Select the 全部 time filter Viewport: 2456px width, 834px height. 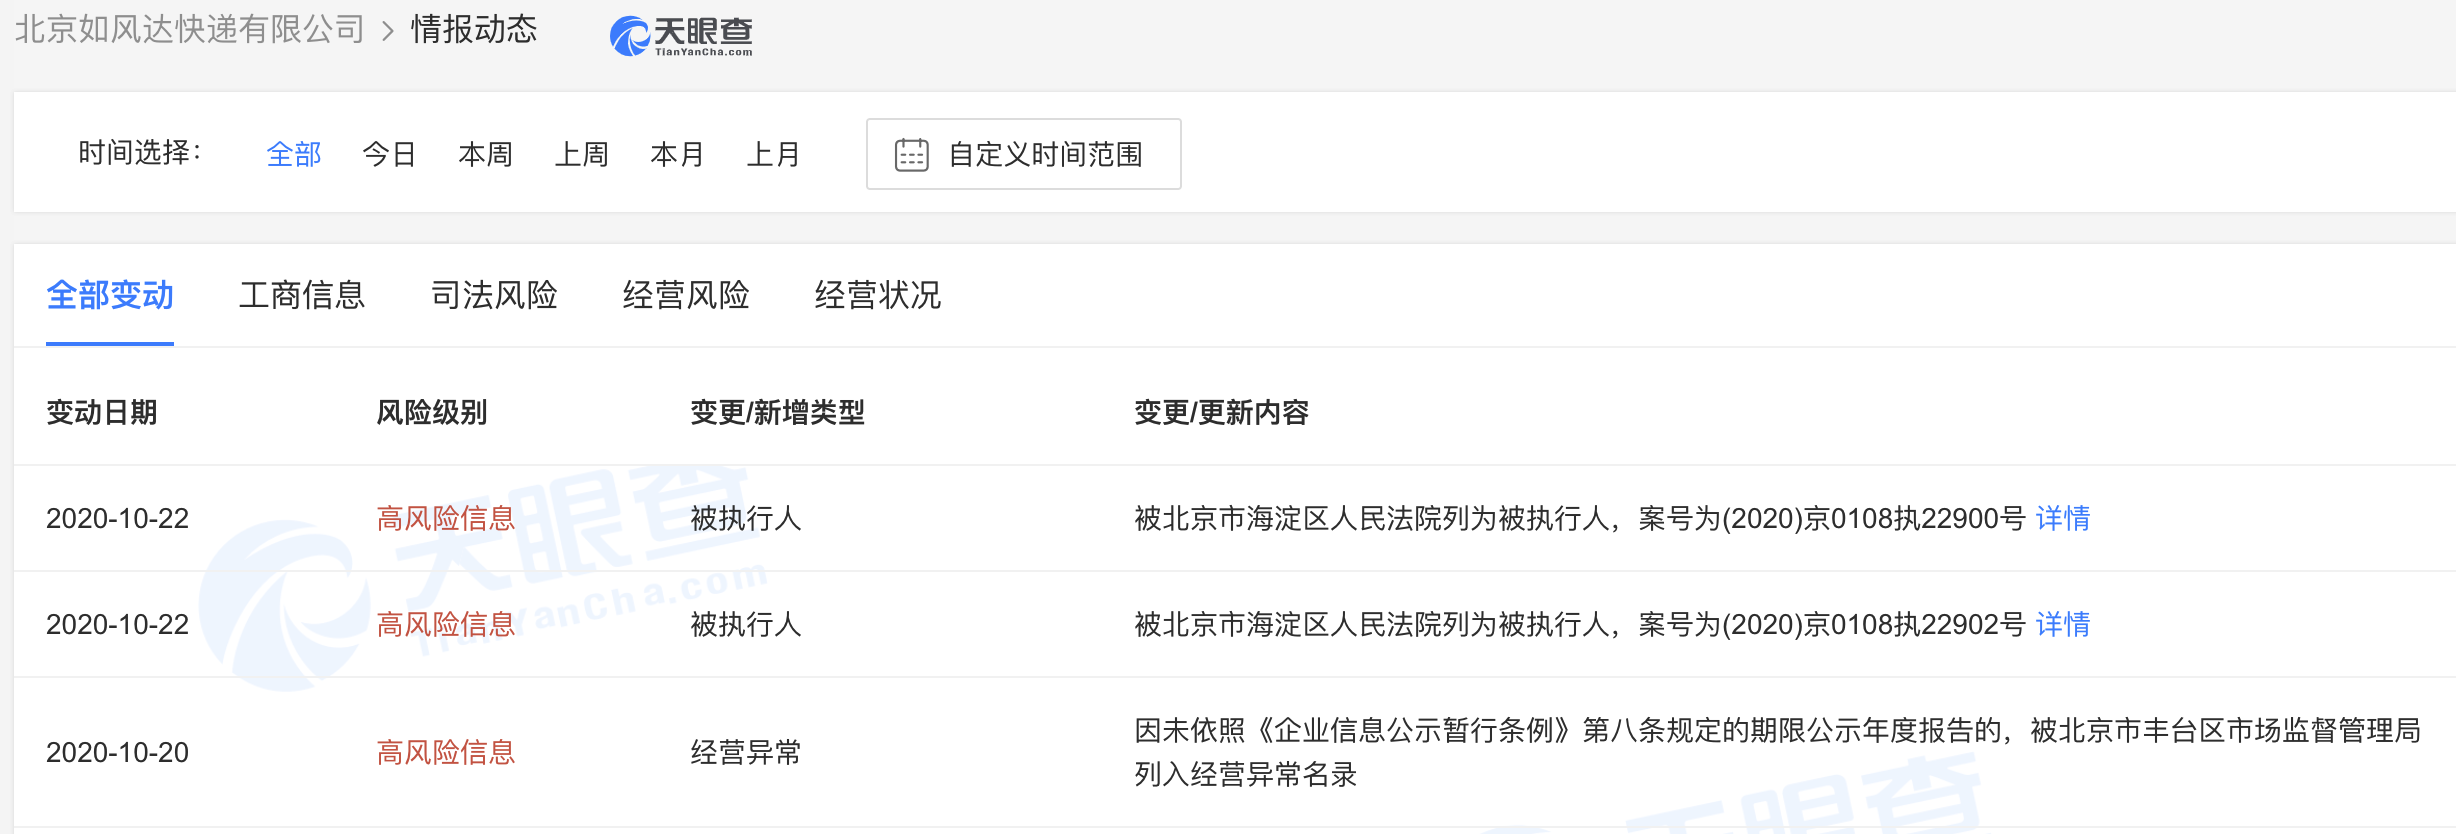(x=293, y=155)
